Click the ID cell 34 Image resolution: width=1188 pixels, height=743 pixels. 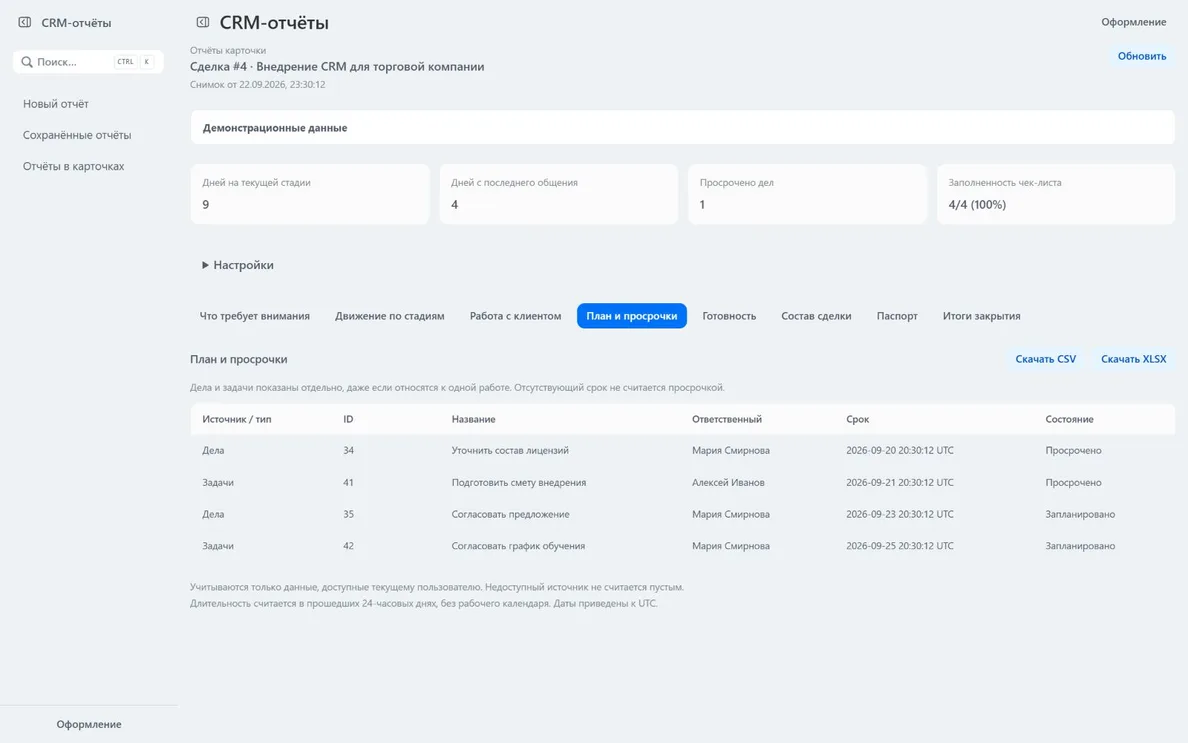pyautogui.click(x=349, y=450)
